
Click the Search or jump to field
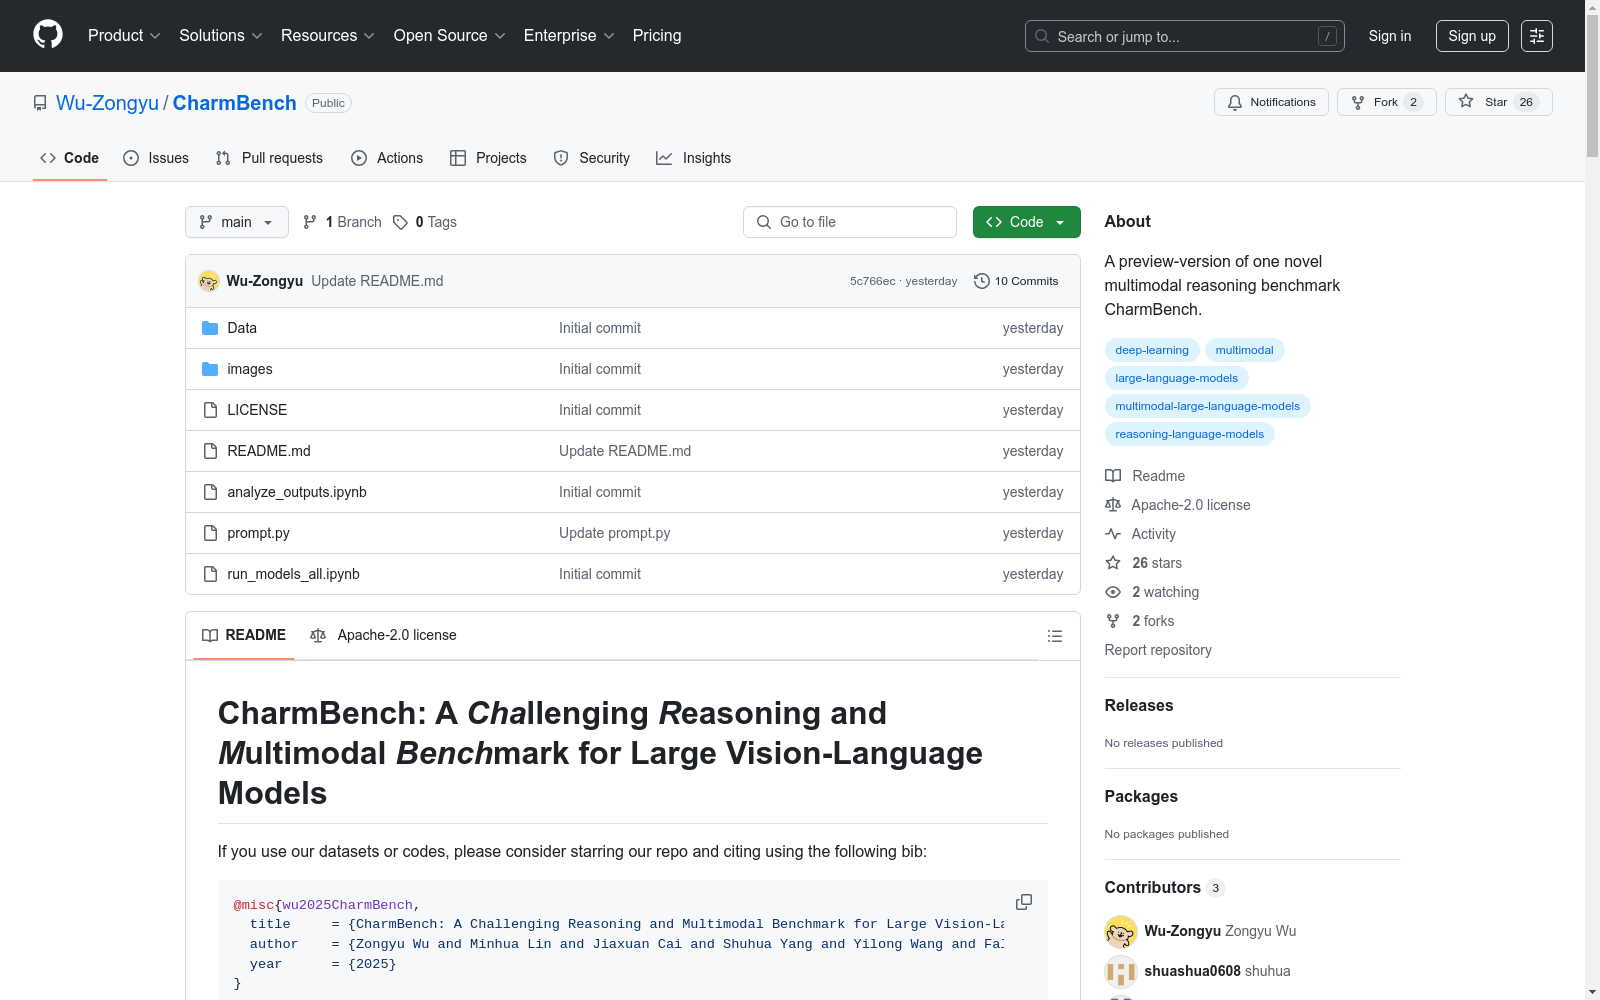coord(1185,36)
